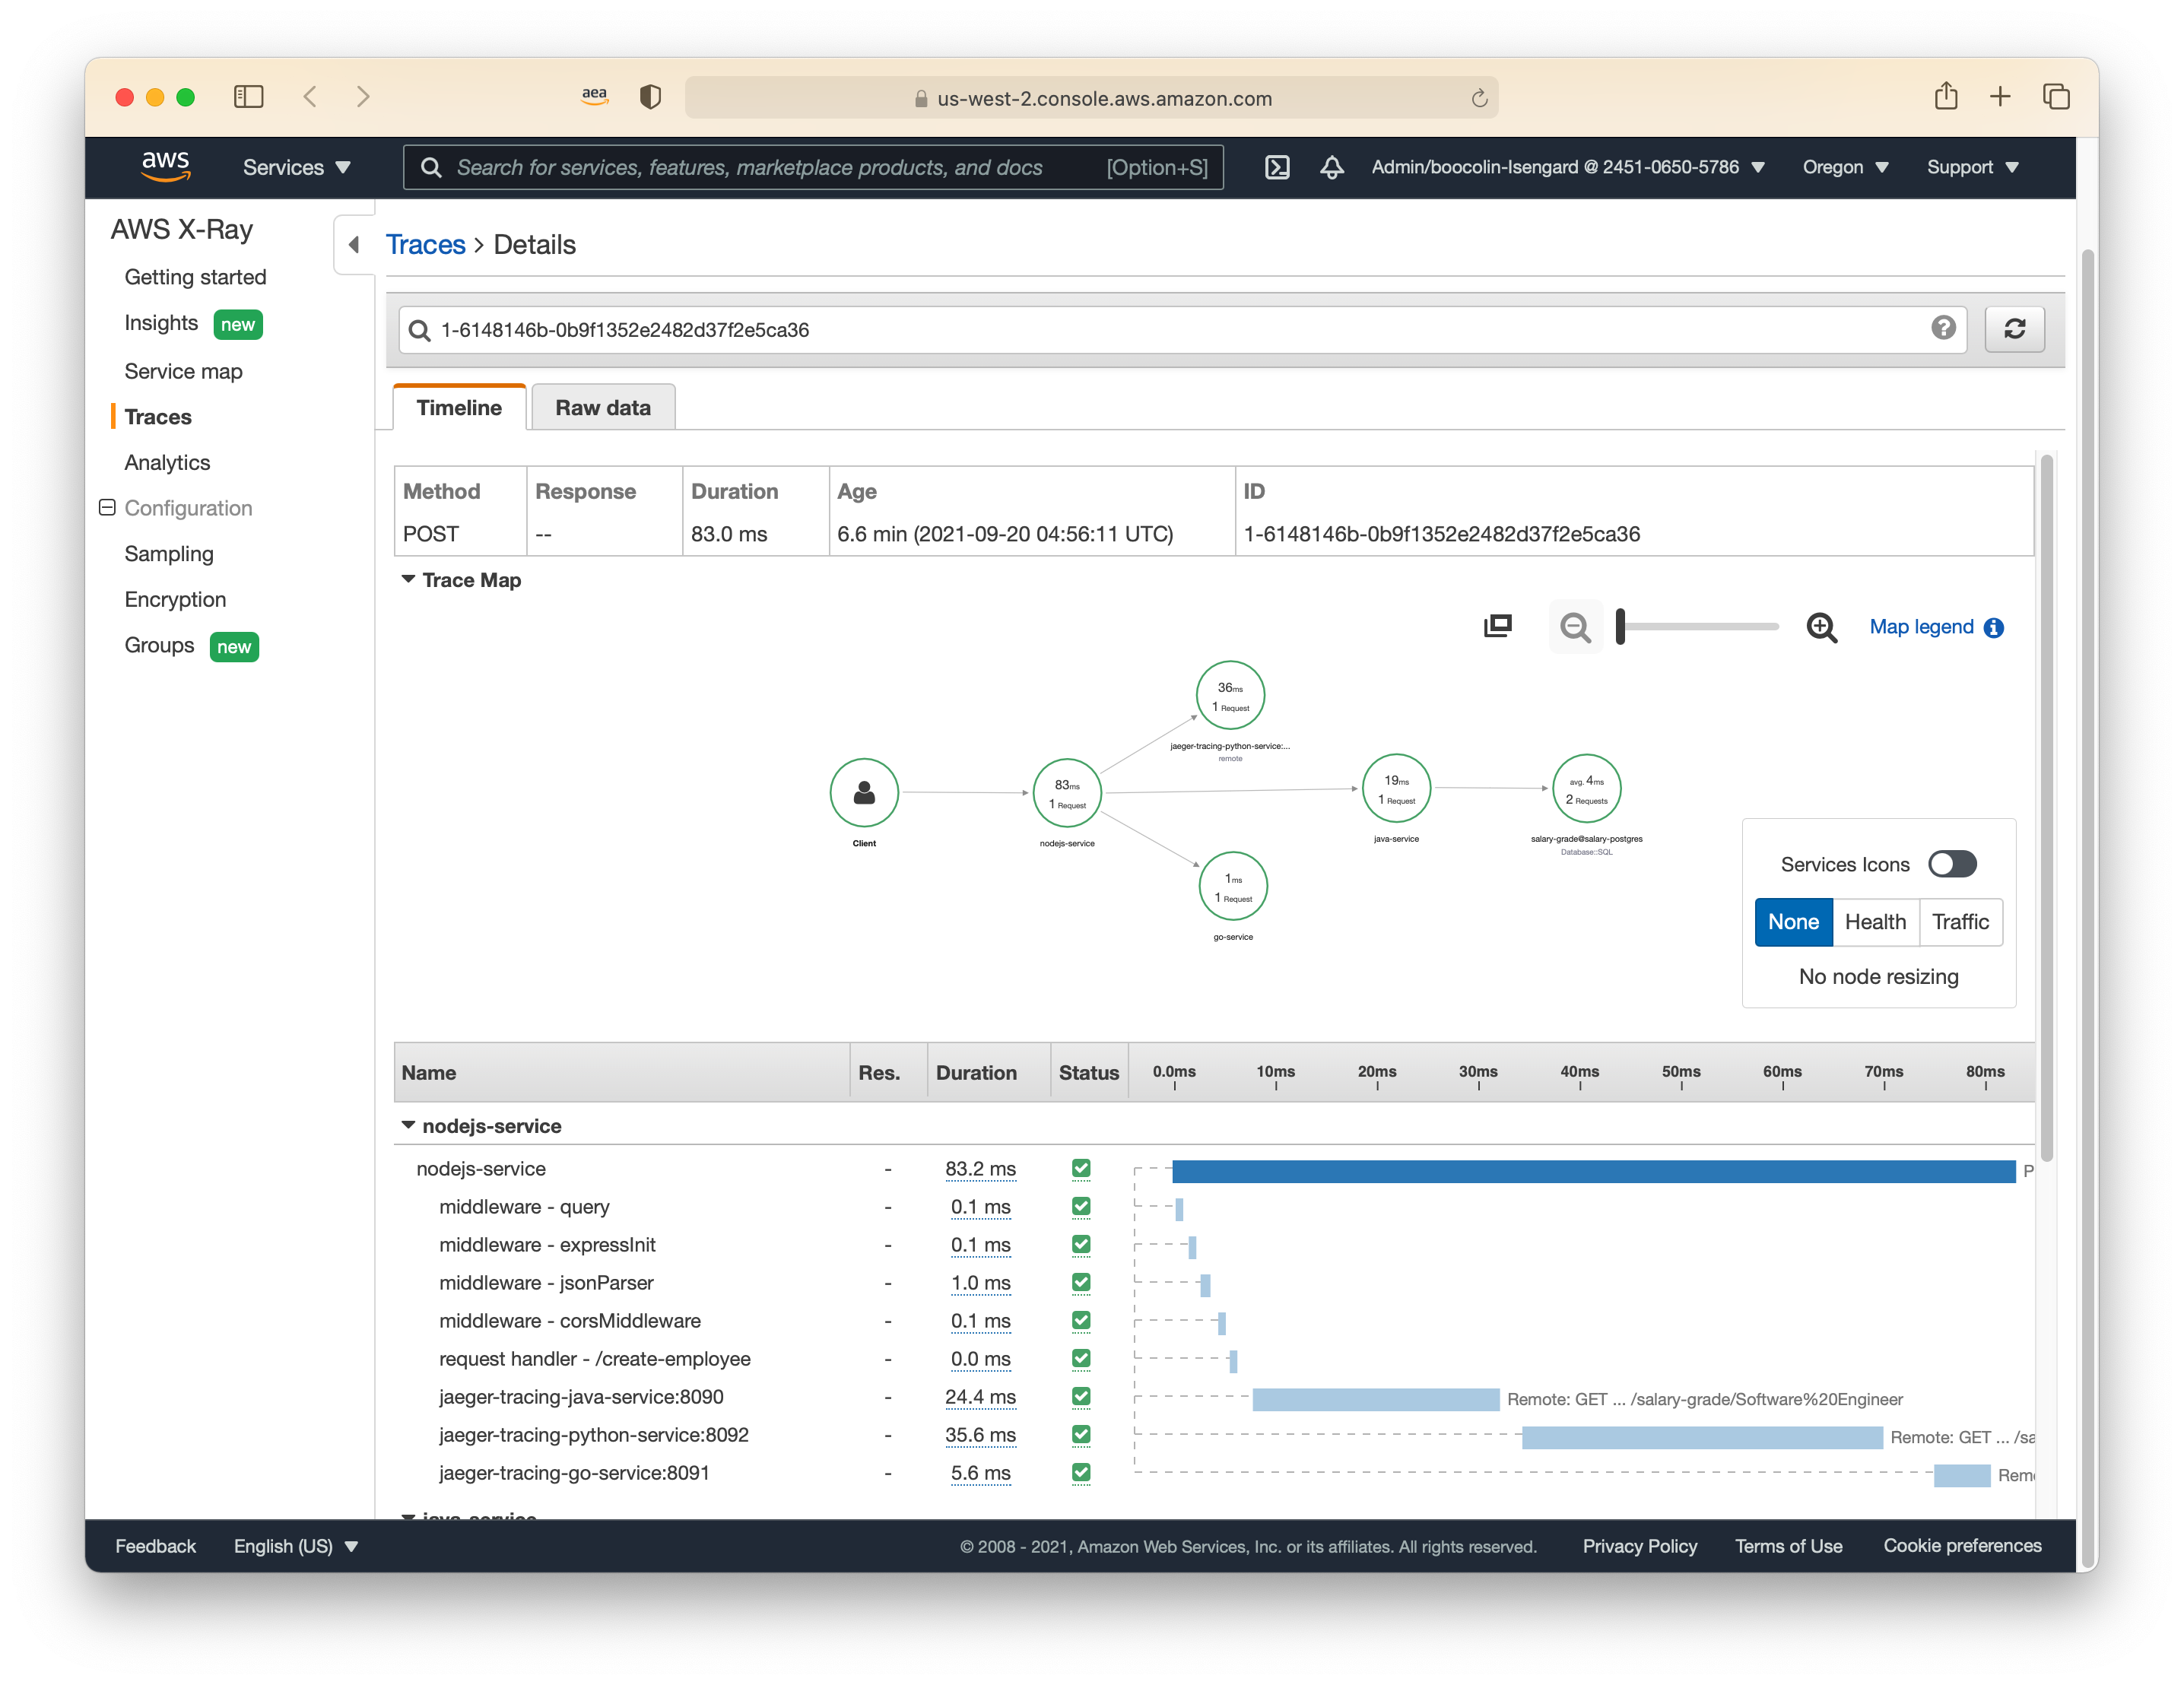Open the Oregon region dropdown
Viewport: 2184px width, 1685px height.
click(1845, 167)
